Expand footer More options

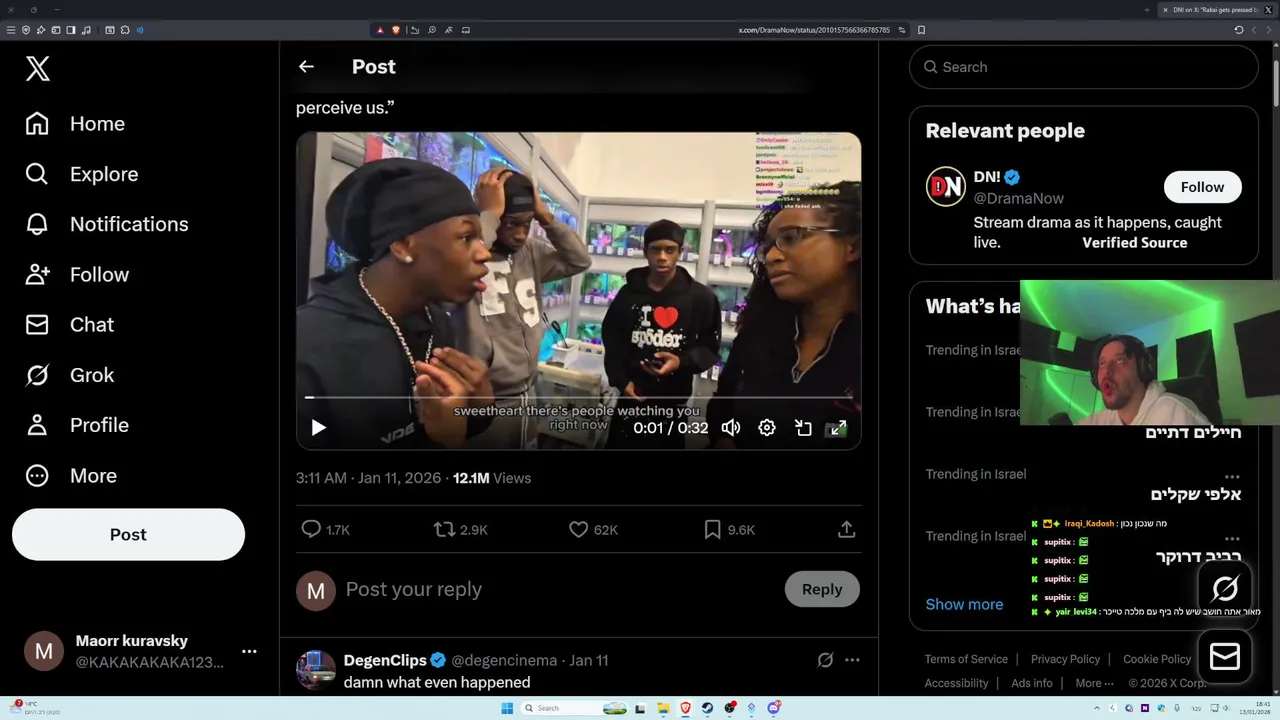point(1095,683)
